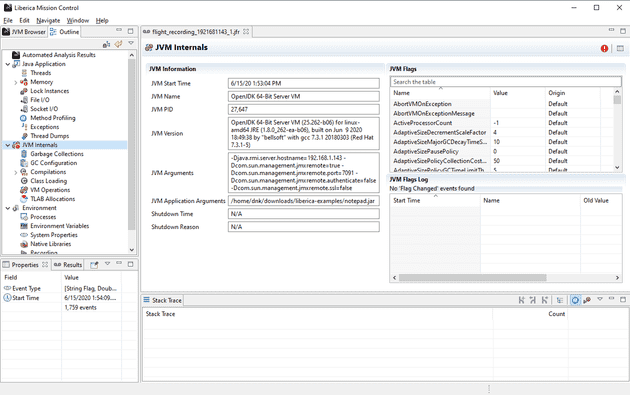Open the VM Operations page
The width and height of the screenshot is (630, 395).
click(50, 190)
